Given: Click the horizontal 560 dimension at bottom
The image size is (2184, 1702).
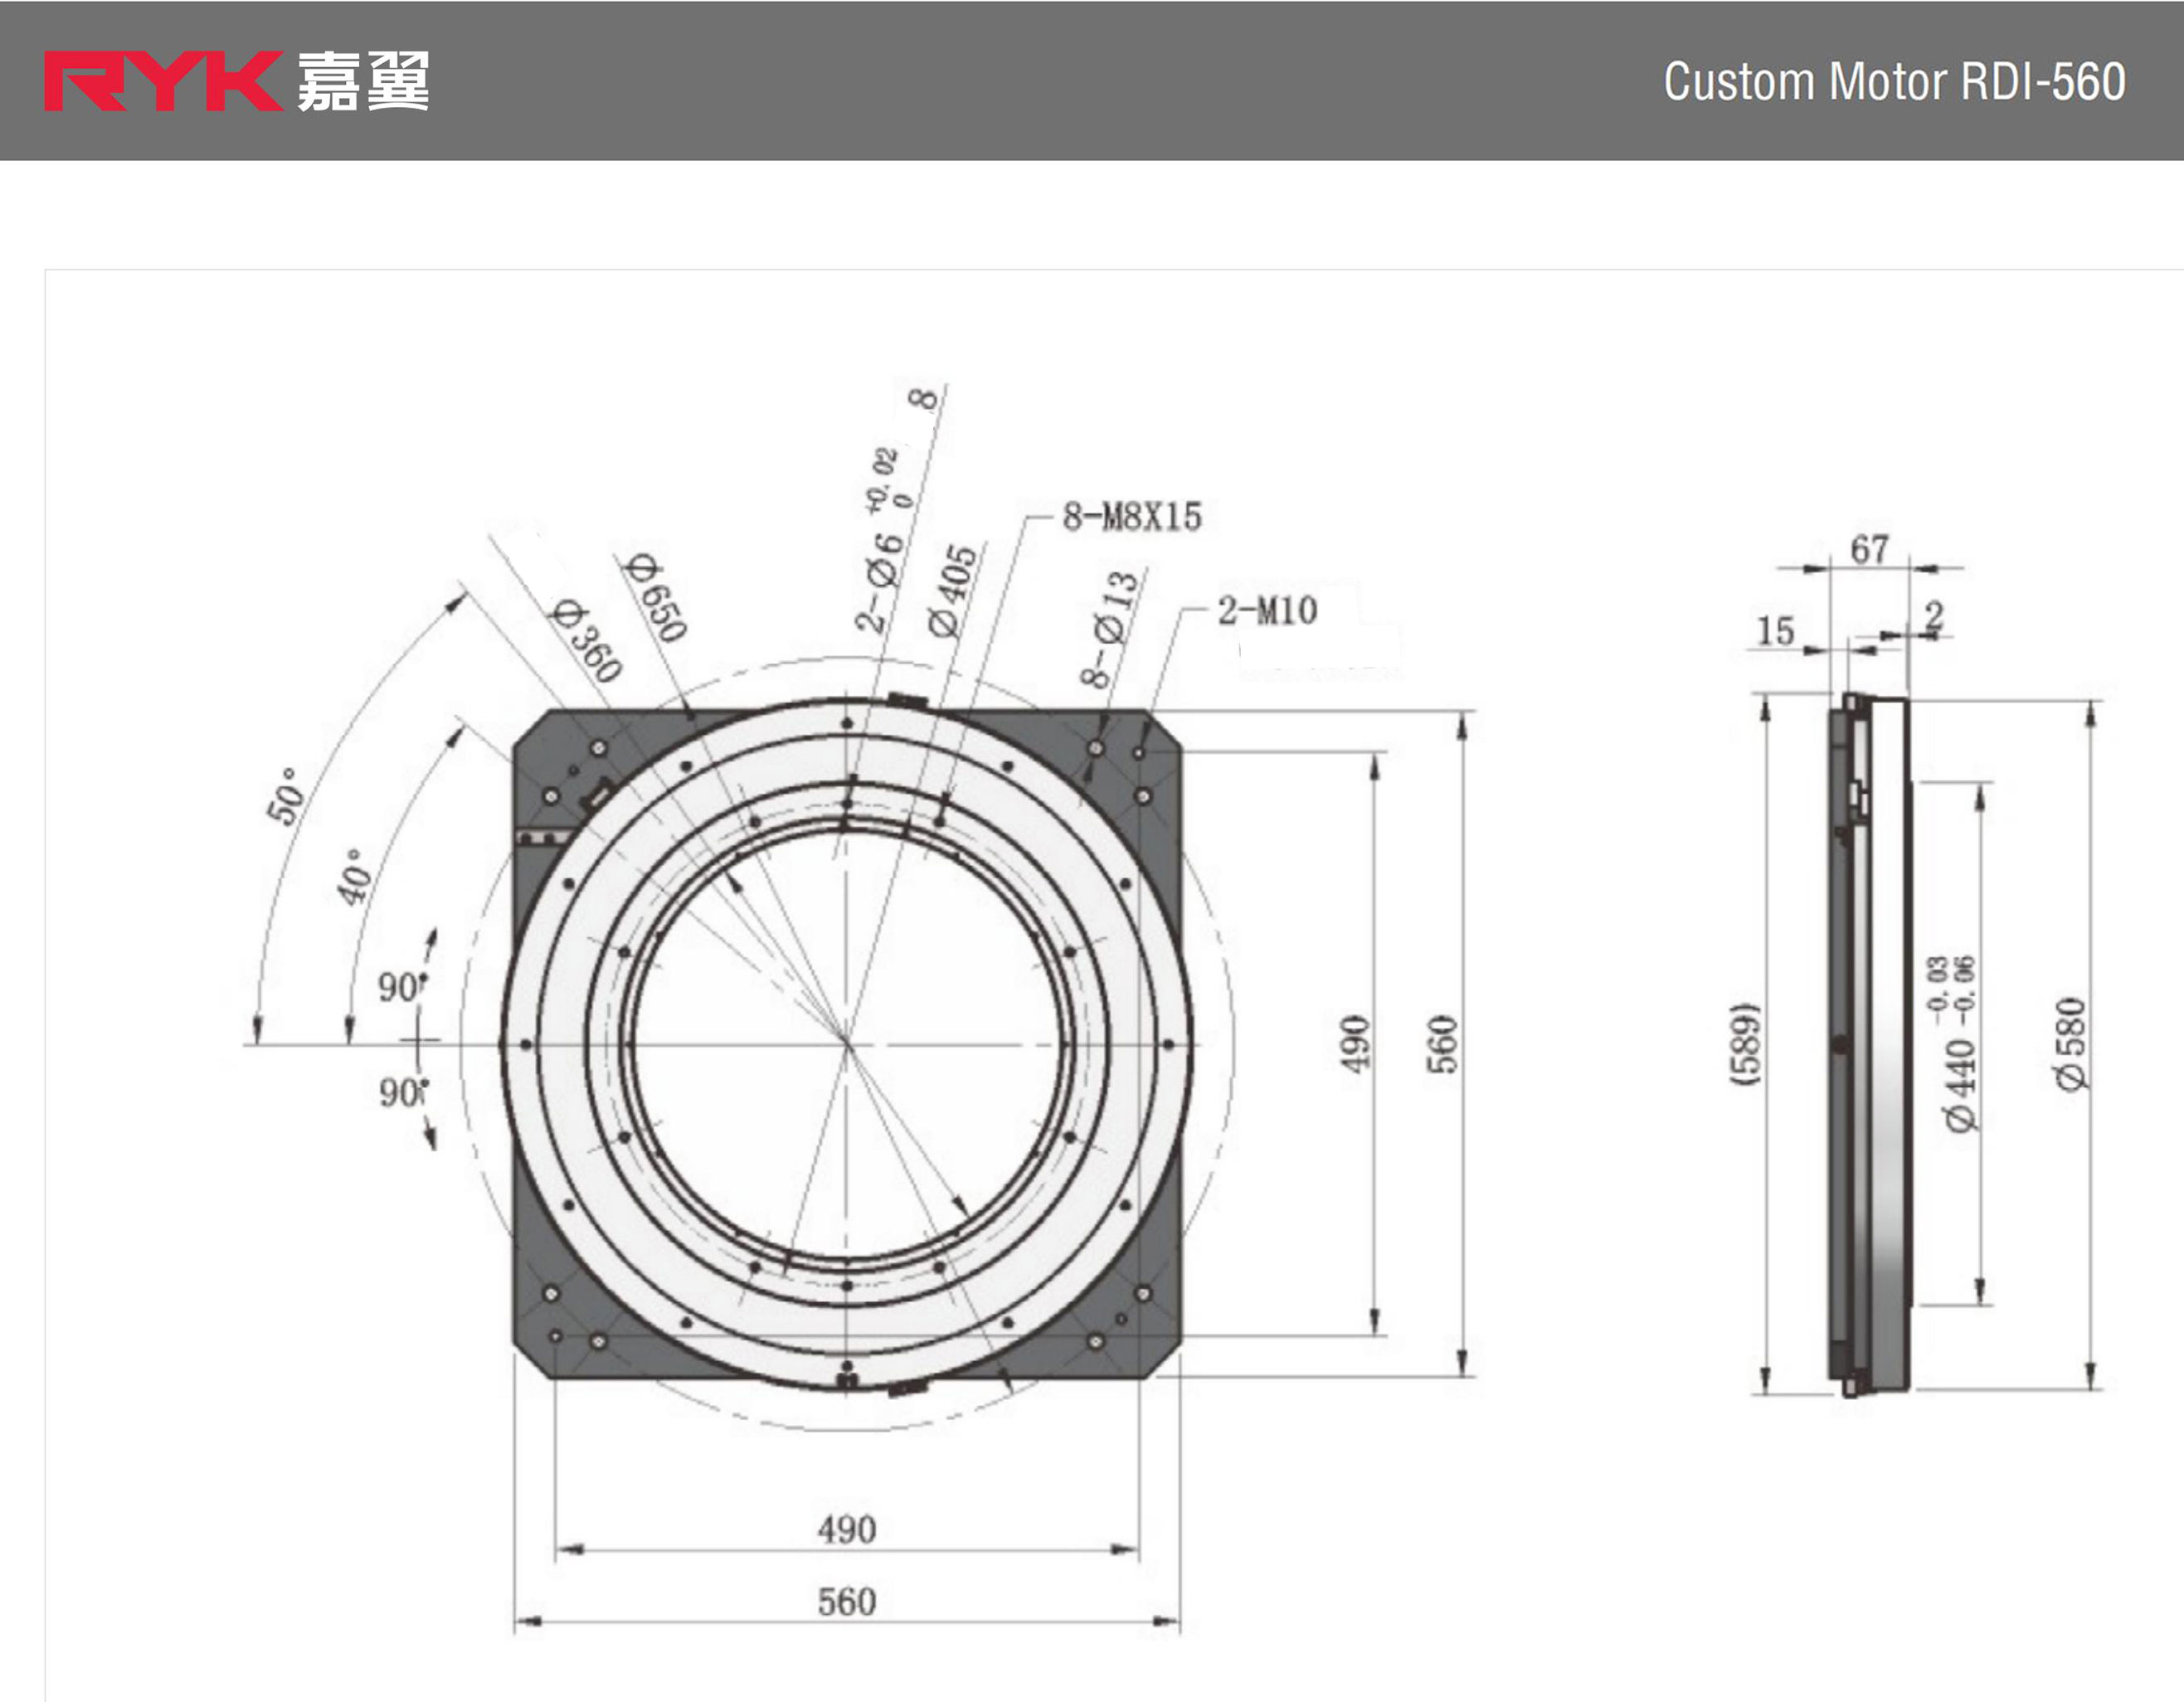Looking at the screenshot, I should (846, 1602).
